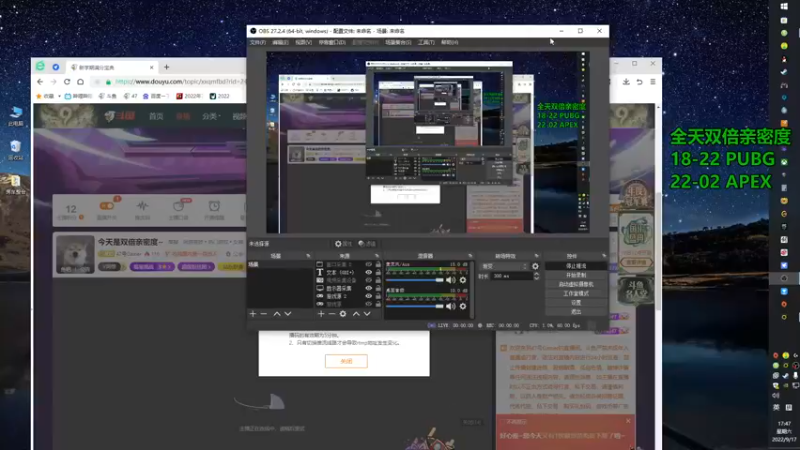Open the 工具(T) menu in OBS
Image resolution: width=800 pixels, height=450 pixels.
426,42
